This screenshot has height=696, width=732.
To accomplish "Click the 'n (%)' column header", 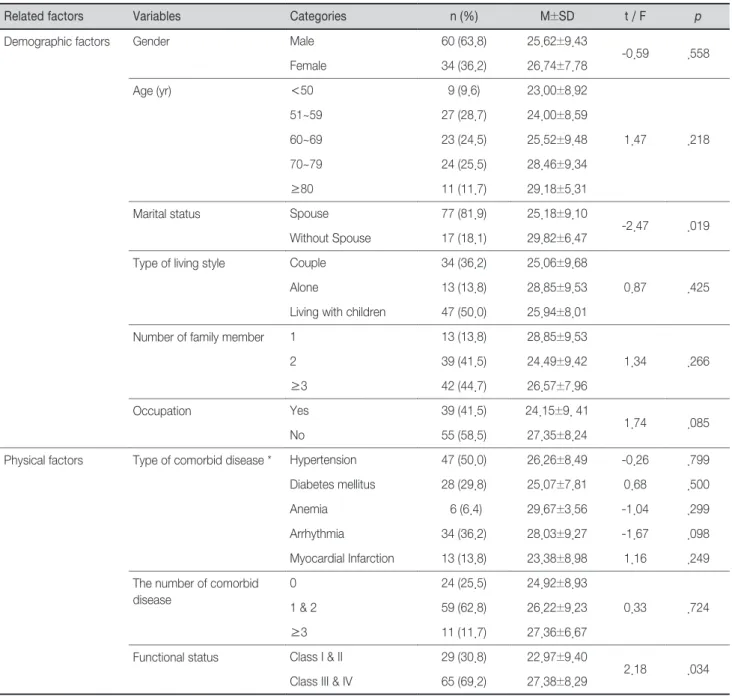I will point(464,16).
